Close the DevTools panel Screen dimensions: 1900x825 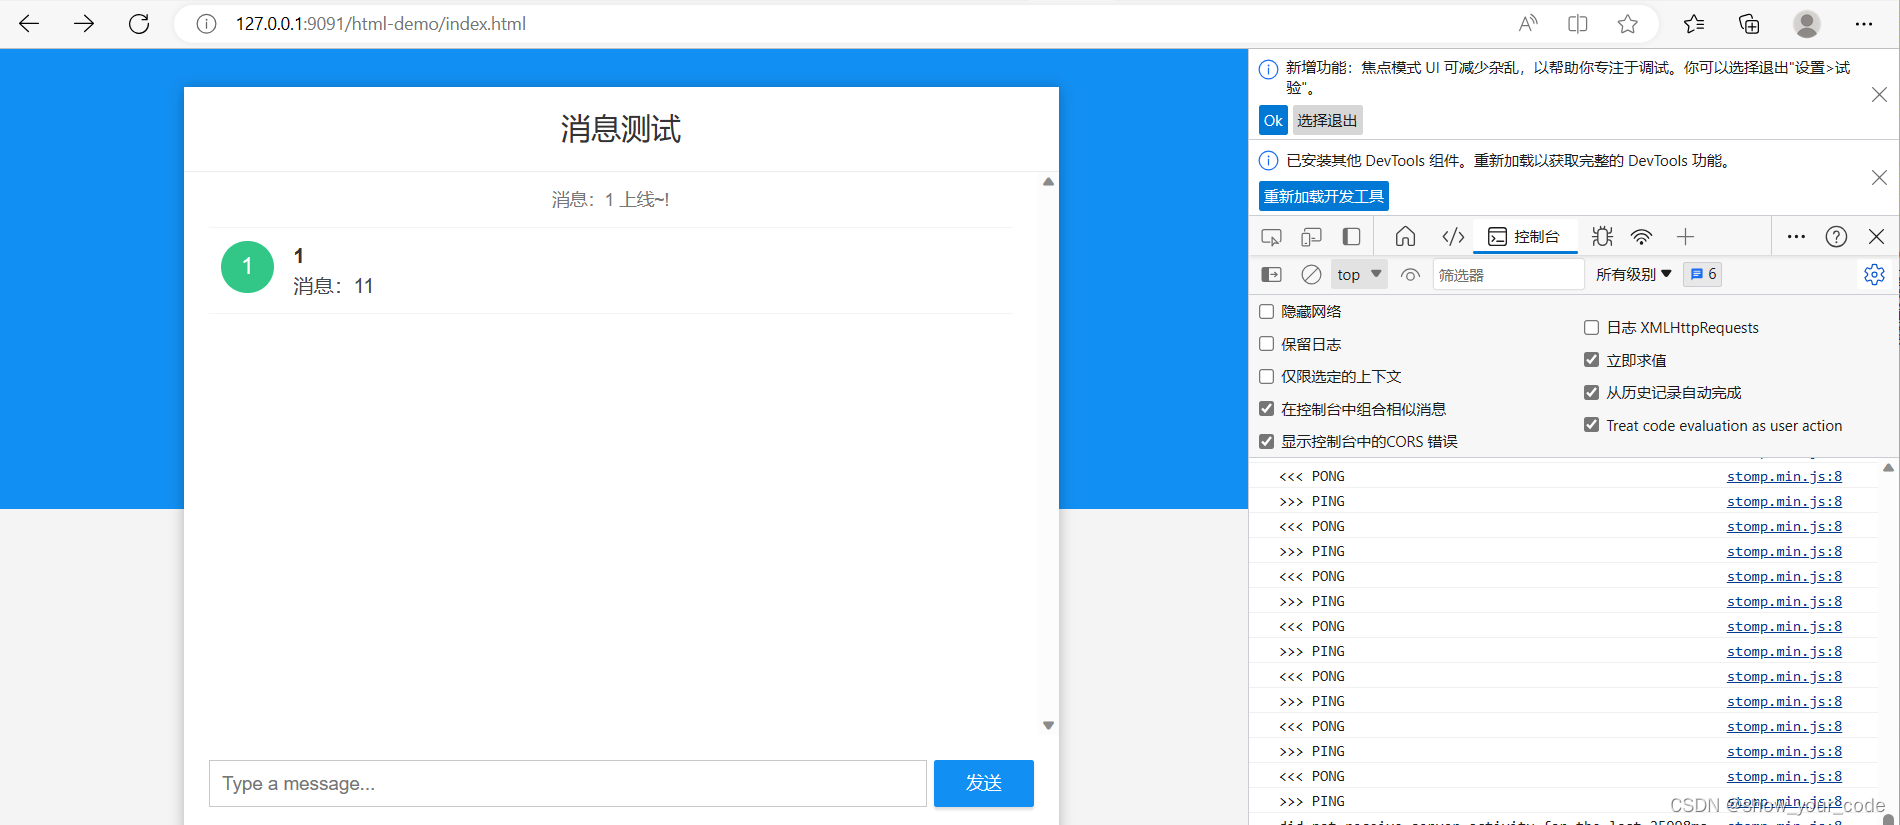1876,237
